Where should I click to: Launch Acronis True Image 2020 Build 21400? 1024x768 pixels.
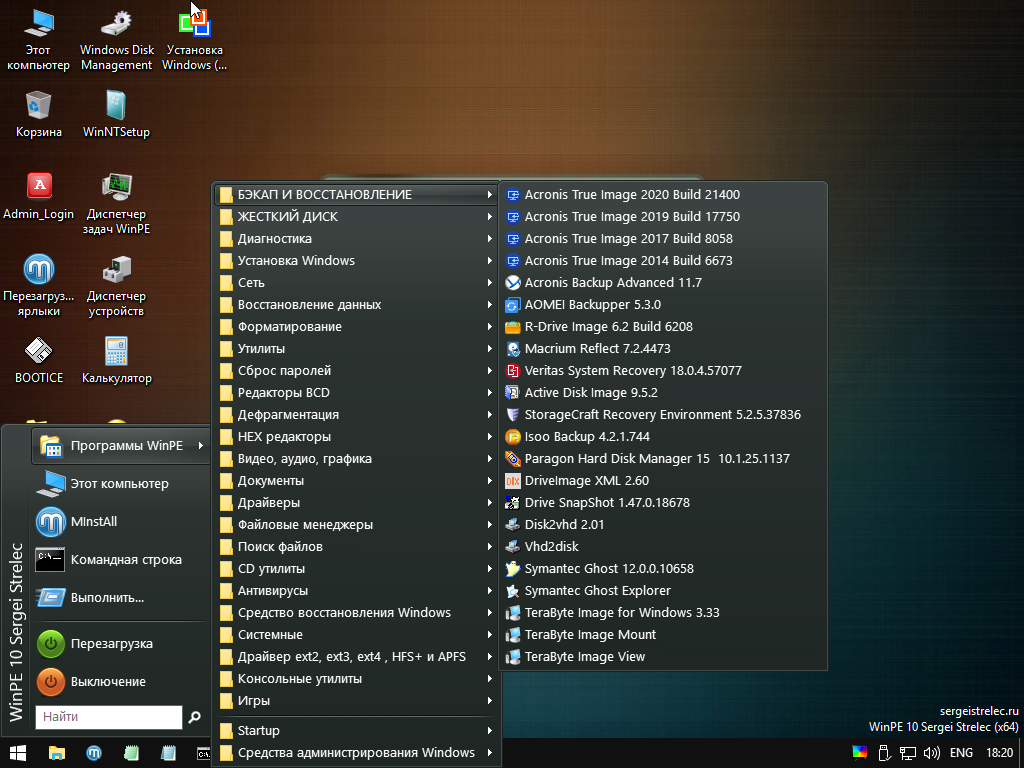663,195
